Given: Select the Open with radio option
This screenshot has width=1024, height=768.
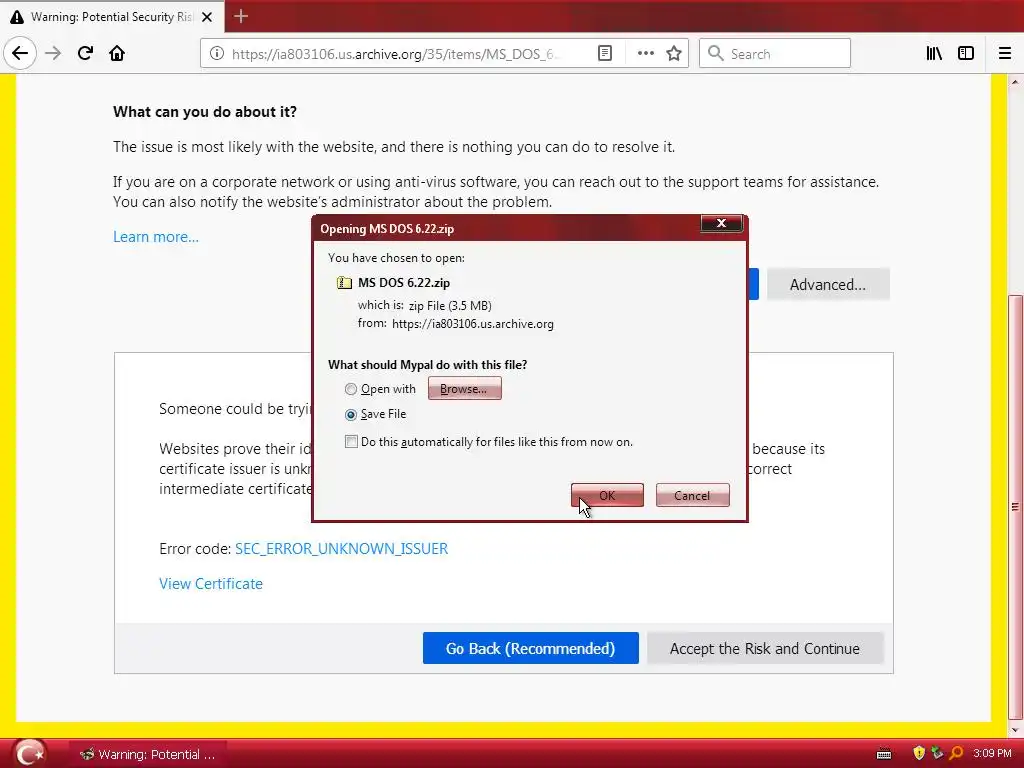Looking at the screenshot, I should (351, 389).
